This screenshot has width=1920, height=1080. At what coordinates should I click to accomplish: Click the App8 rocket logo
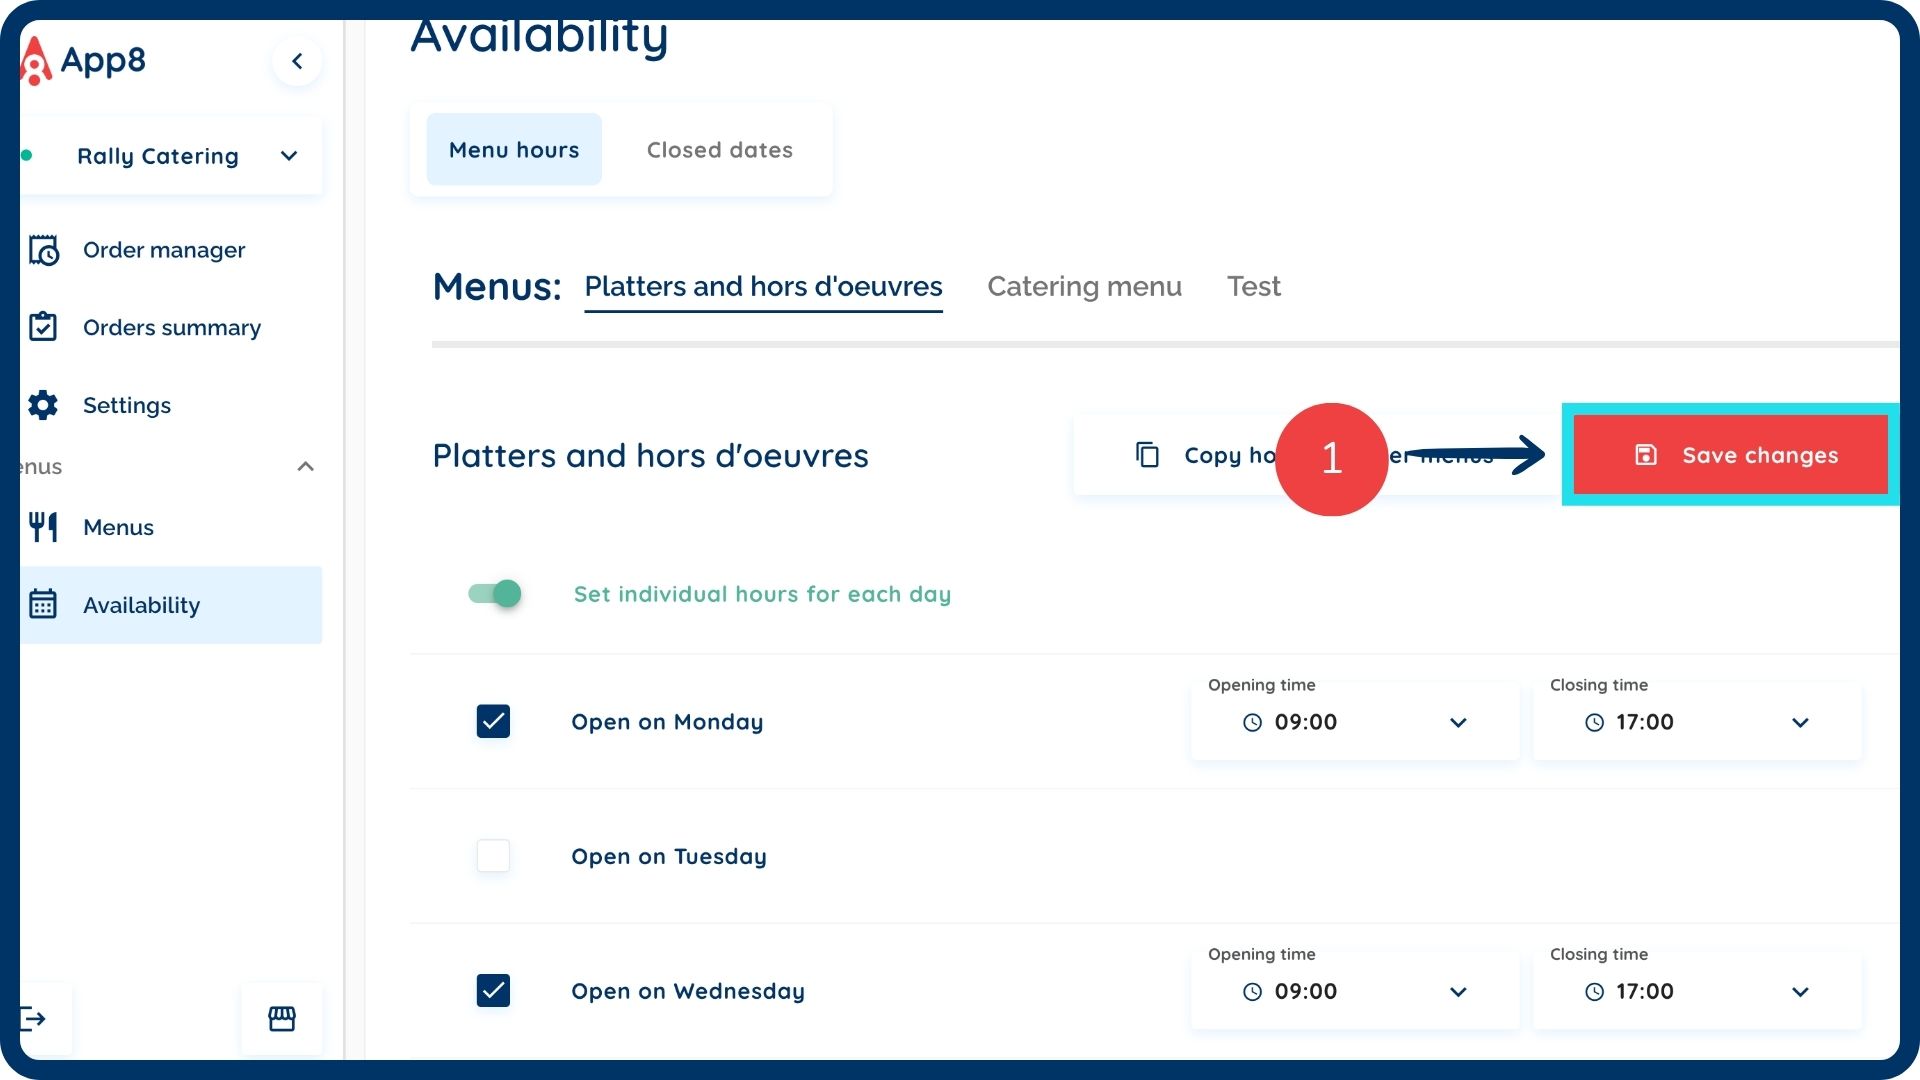[x=36, y=61]
